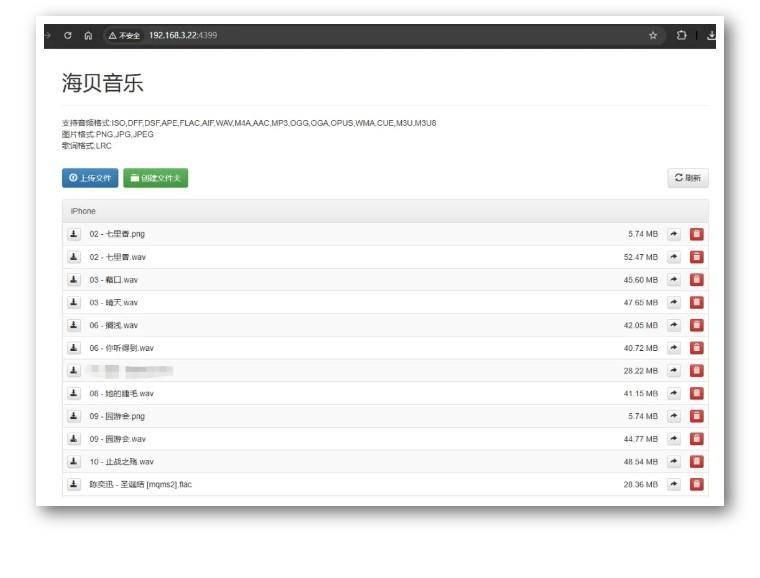
Task: Click the 刷新 refresh button
Action: click(688, 178)
